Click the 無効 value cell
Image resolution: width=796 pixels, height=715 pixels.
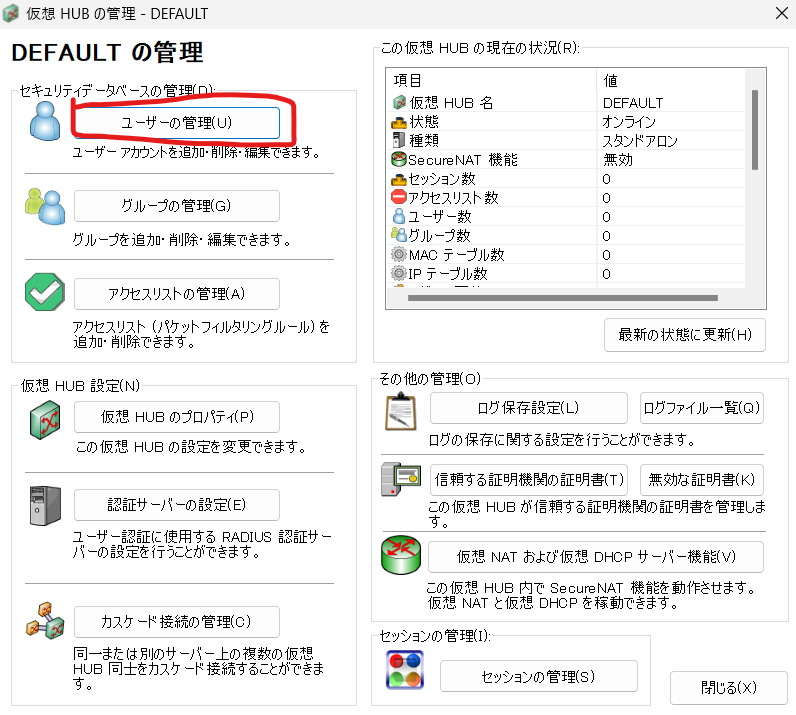coord(618,160)
